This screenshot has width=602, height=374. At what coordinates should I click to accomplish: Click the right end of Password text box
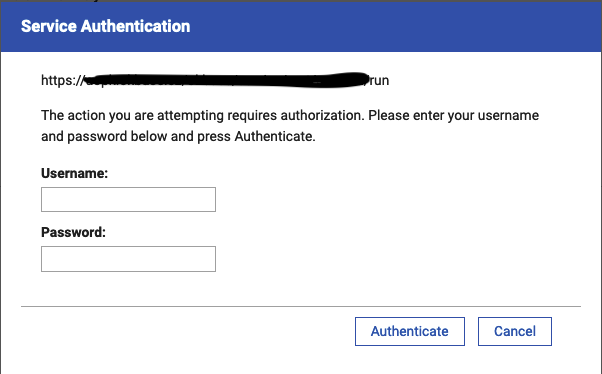pyautogui.click(x=212, y=259)
